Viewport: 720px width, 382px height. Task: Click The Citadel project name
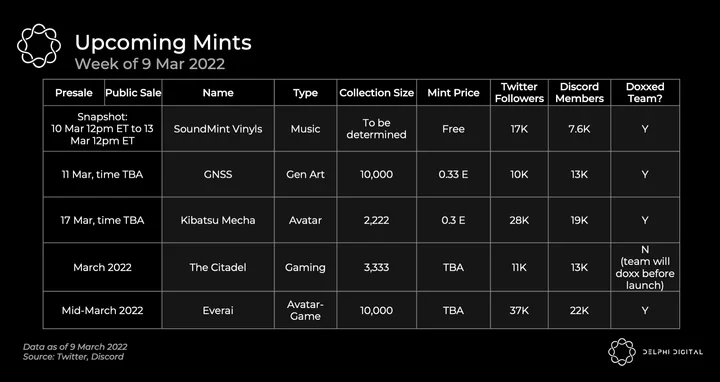click(x=218, y=267)
